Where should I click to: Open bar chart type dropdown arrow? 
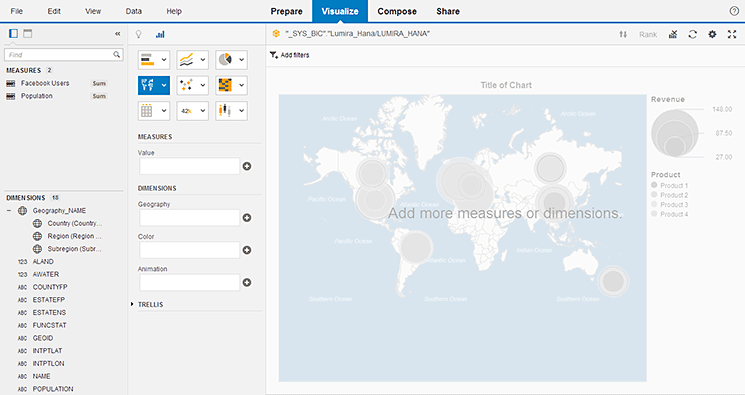pyautogui.click(x=164, y=60)
